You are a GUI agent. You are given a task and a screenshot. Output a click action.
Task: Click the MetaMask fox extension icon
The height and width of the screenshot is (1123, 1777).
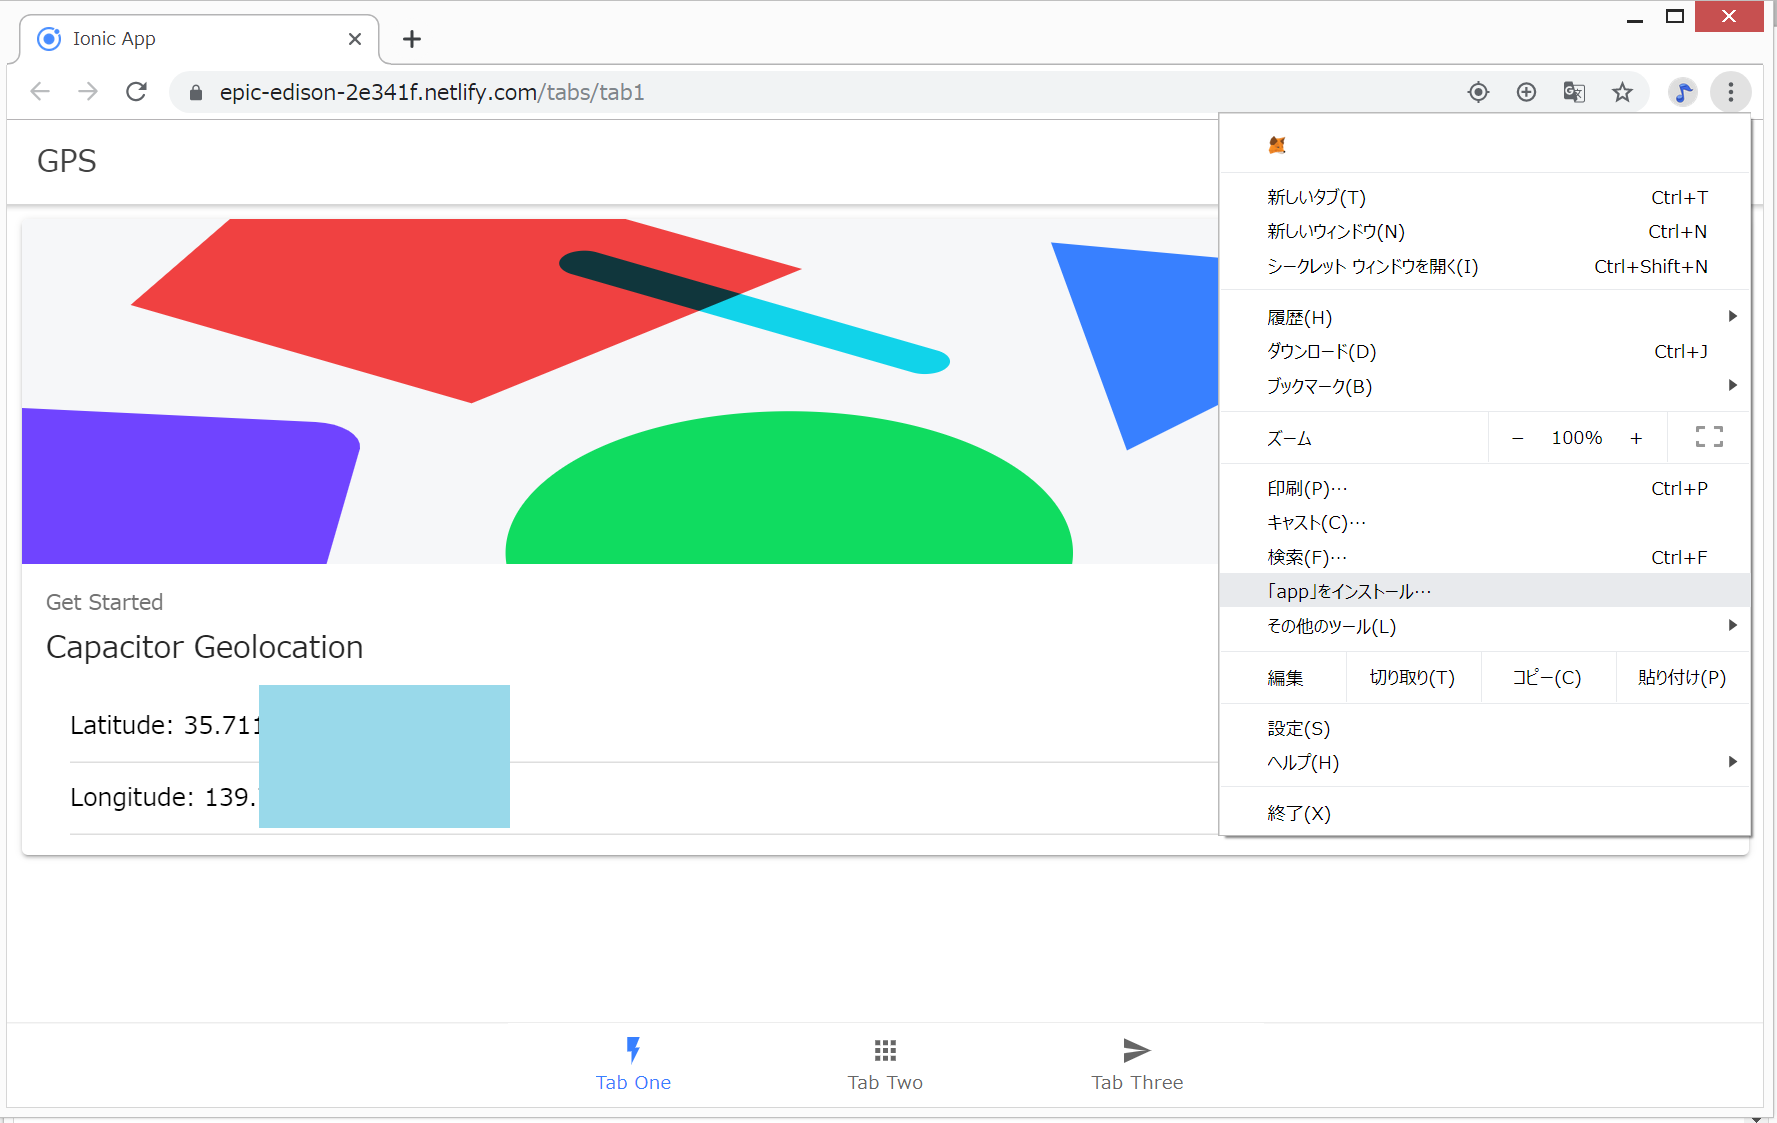click(1277, 145)
